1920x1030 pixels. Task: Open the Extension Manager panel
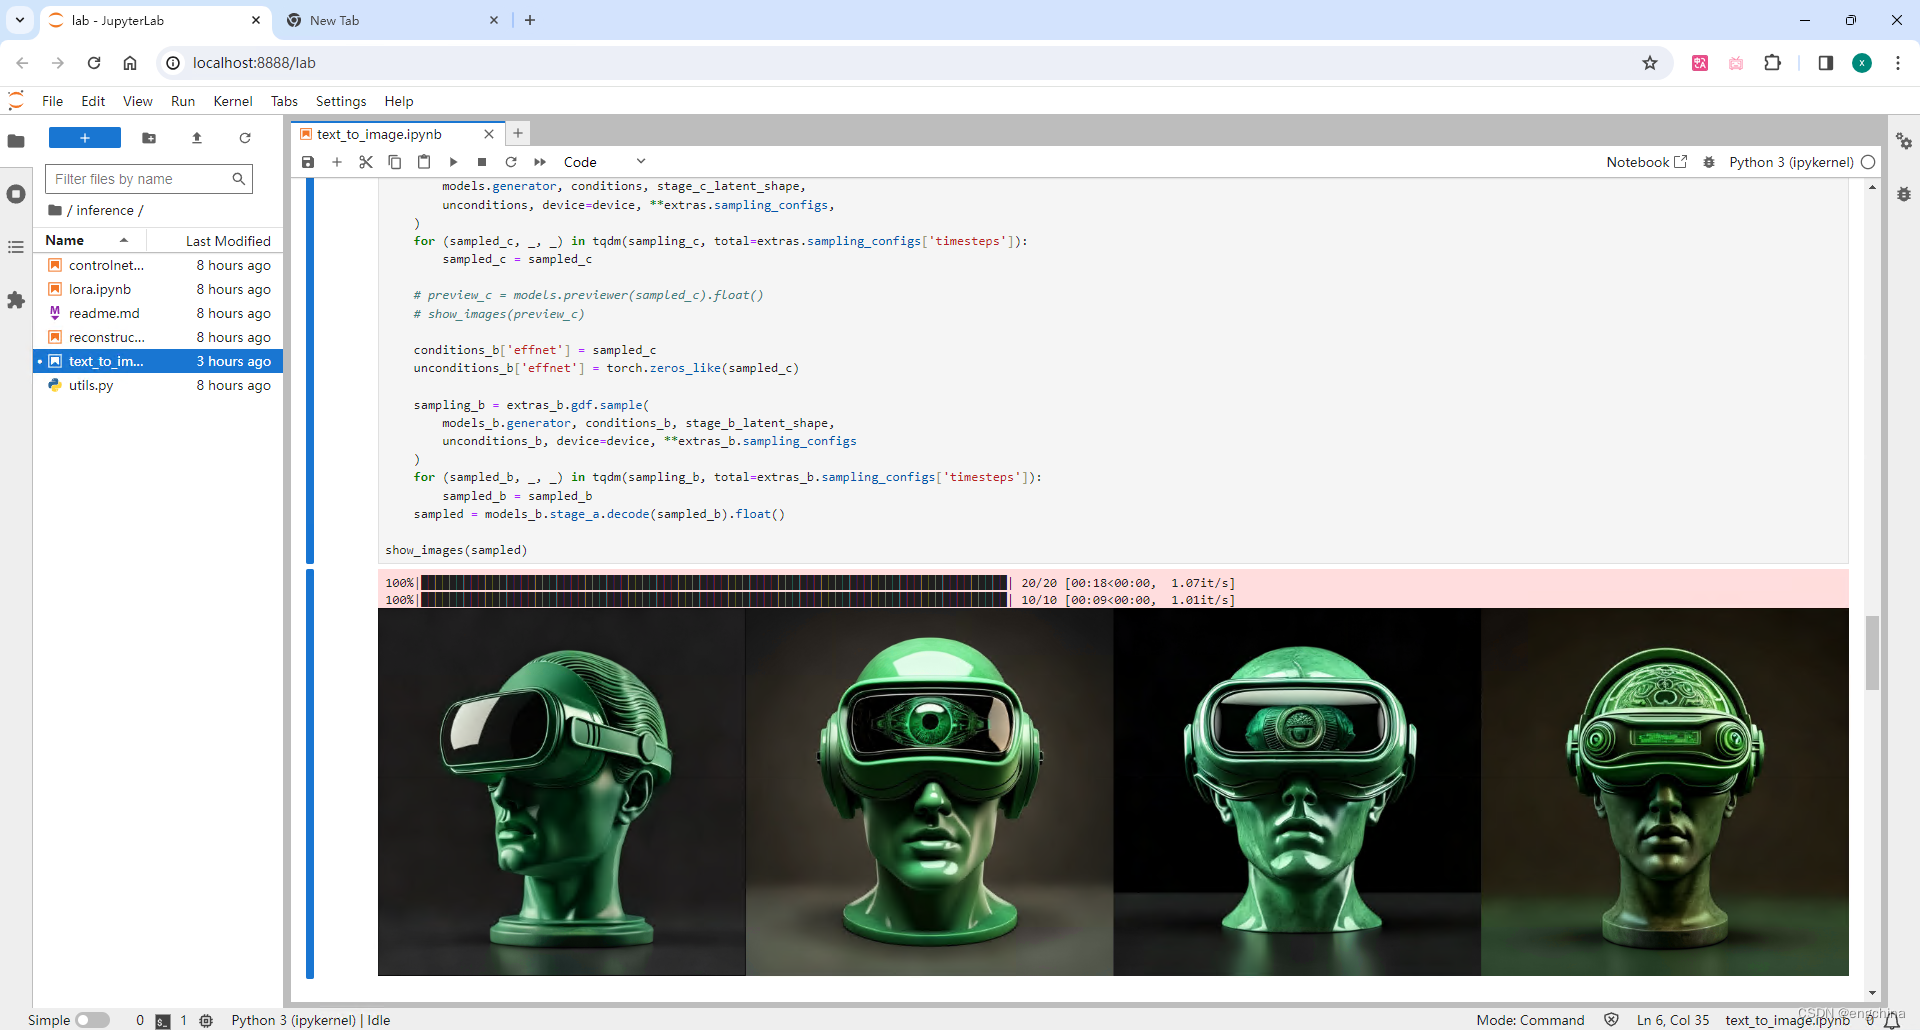(x=16, y=300)
